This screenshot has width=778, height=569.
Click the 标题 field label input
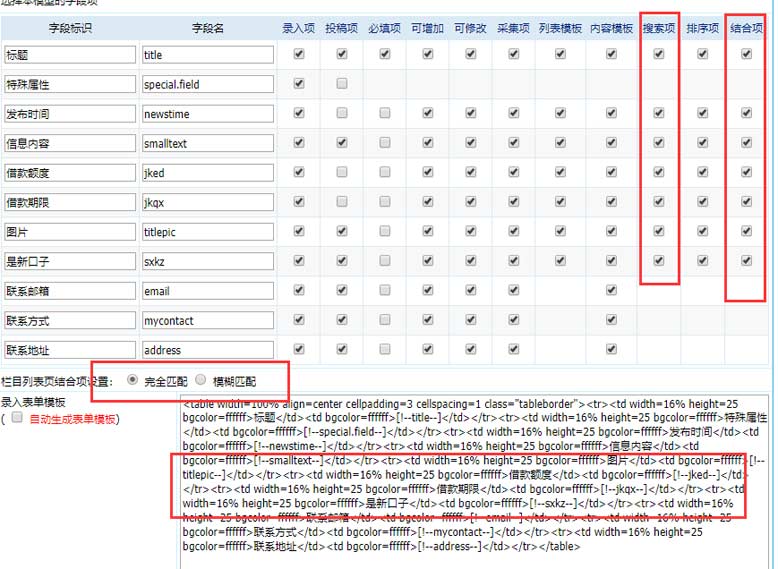69,55
